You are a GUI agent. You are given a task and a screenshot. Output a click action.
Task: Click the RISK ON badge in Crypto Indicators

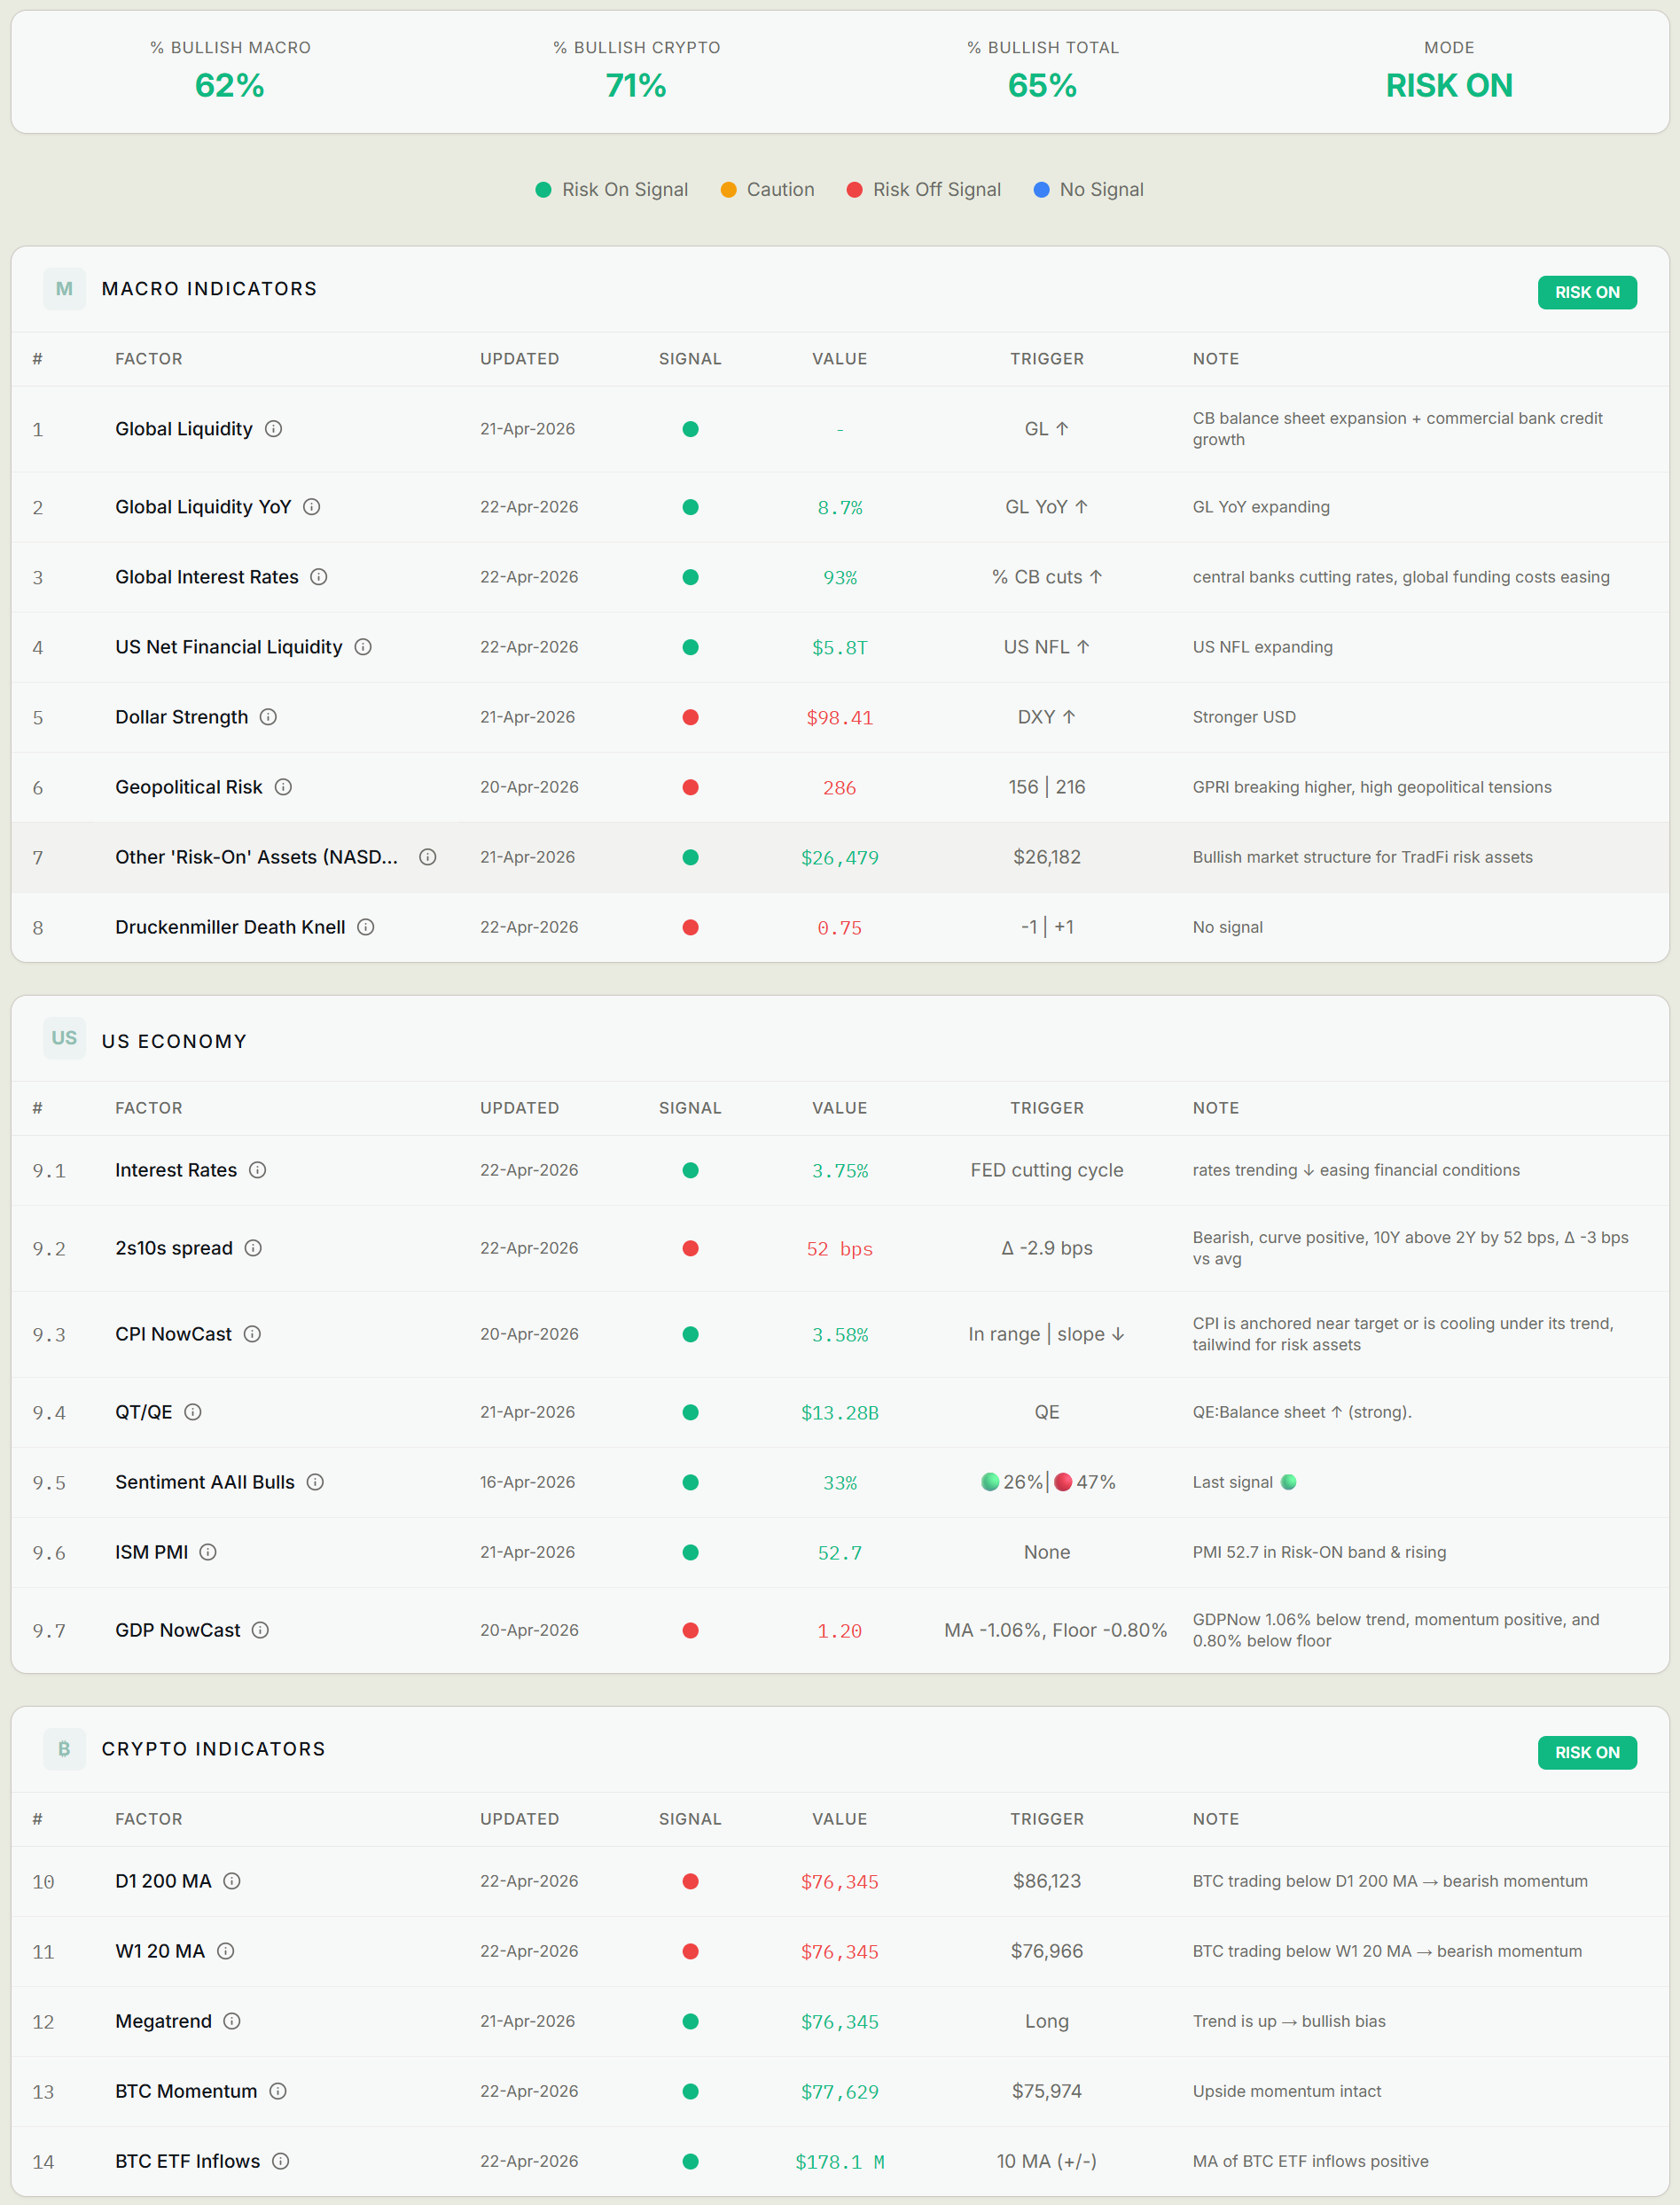(x=1587, y=1752)
